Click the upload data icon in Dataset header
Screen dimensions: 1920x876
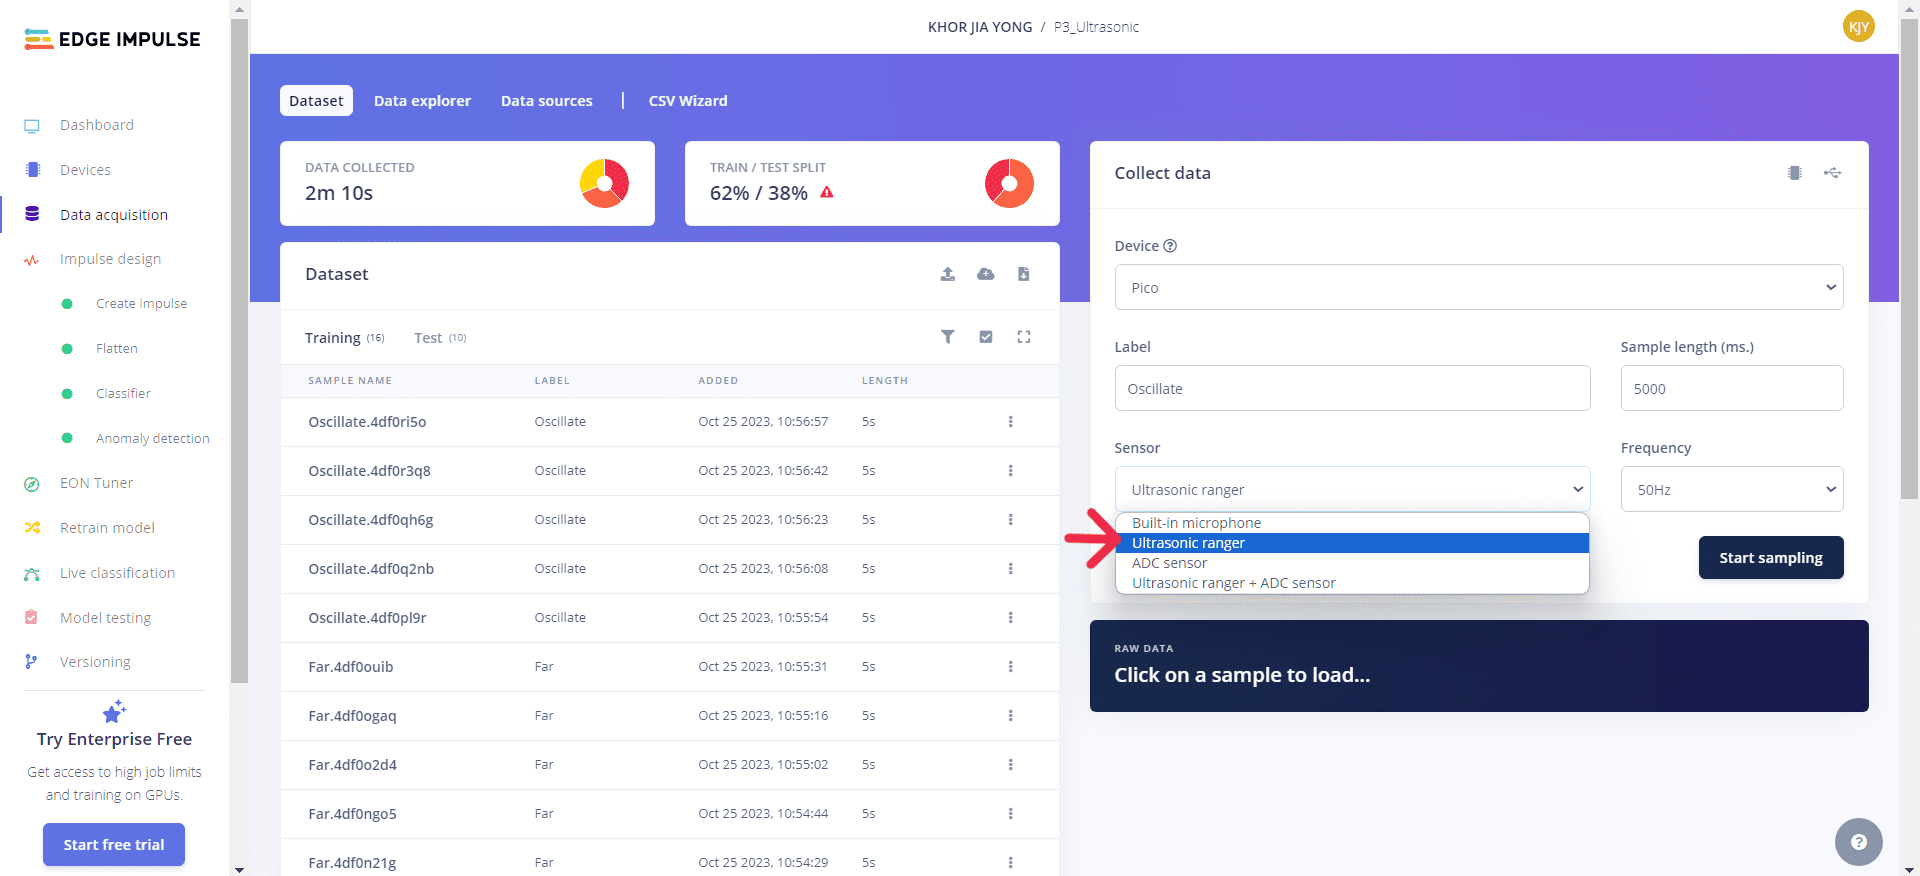click(947, 274)
